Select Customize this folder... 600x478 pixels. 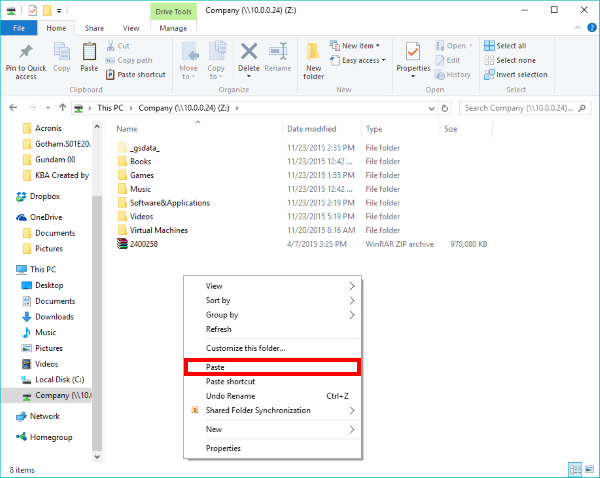click(x=272, y=348)
